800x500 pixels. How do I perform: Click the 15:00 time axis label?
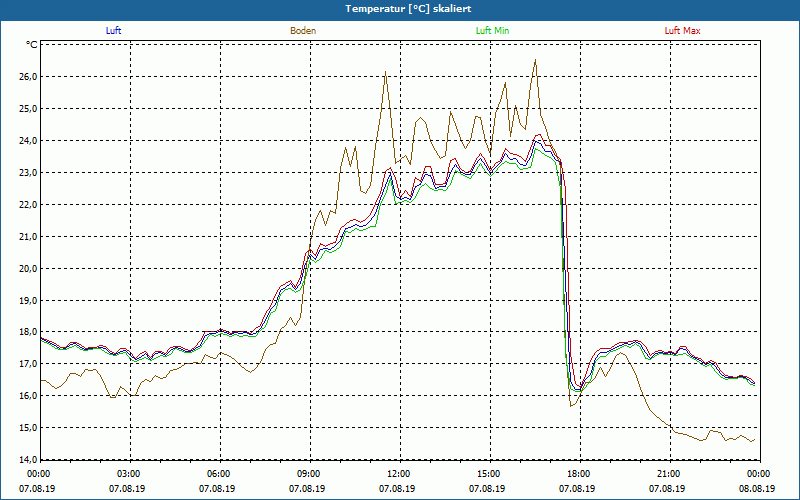[491, 474]
